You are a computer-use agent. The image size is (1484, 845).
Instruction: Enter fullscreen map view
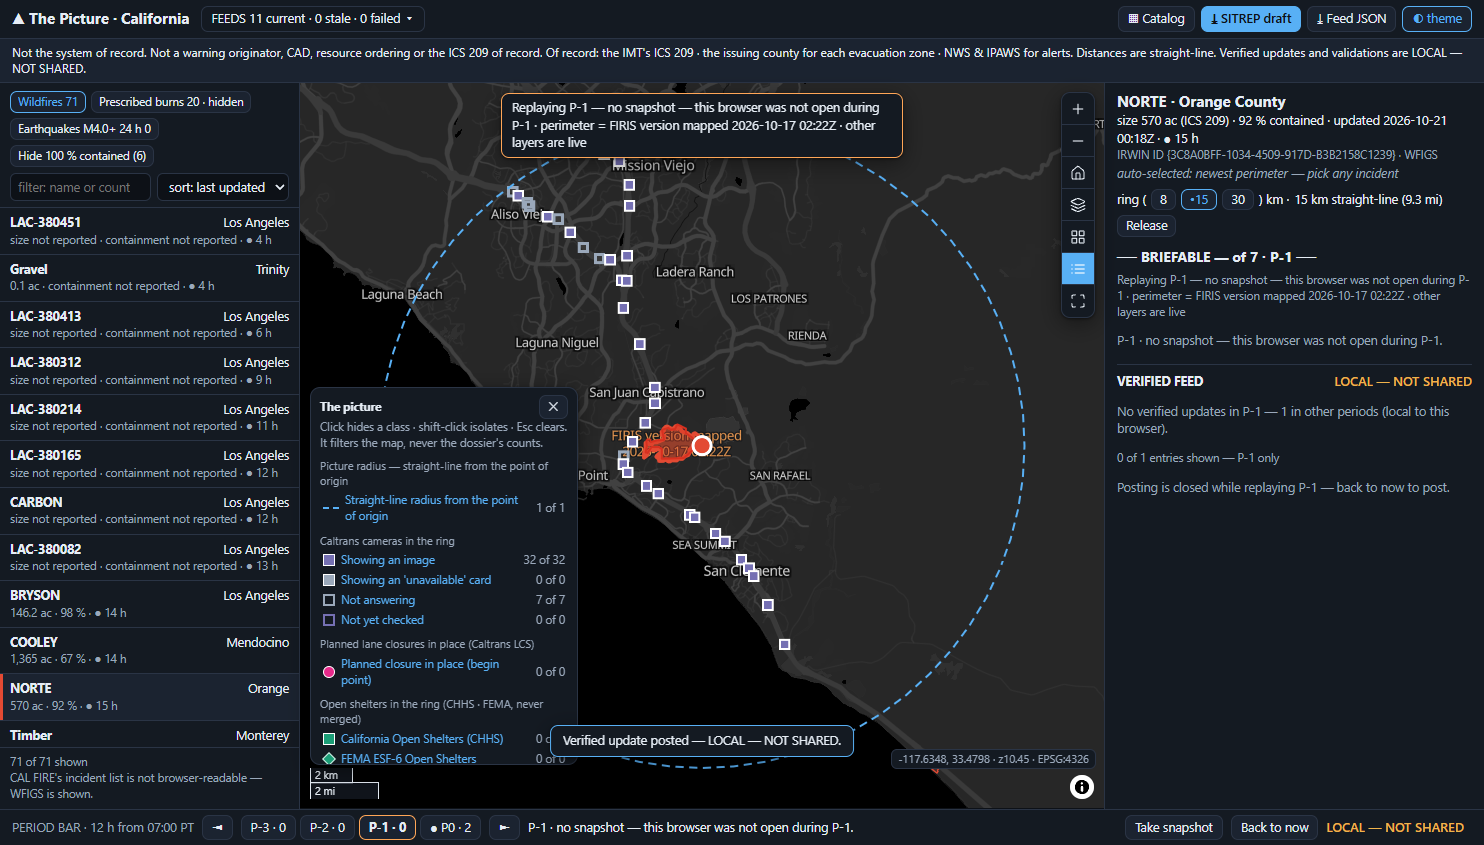[1077, 301]
